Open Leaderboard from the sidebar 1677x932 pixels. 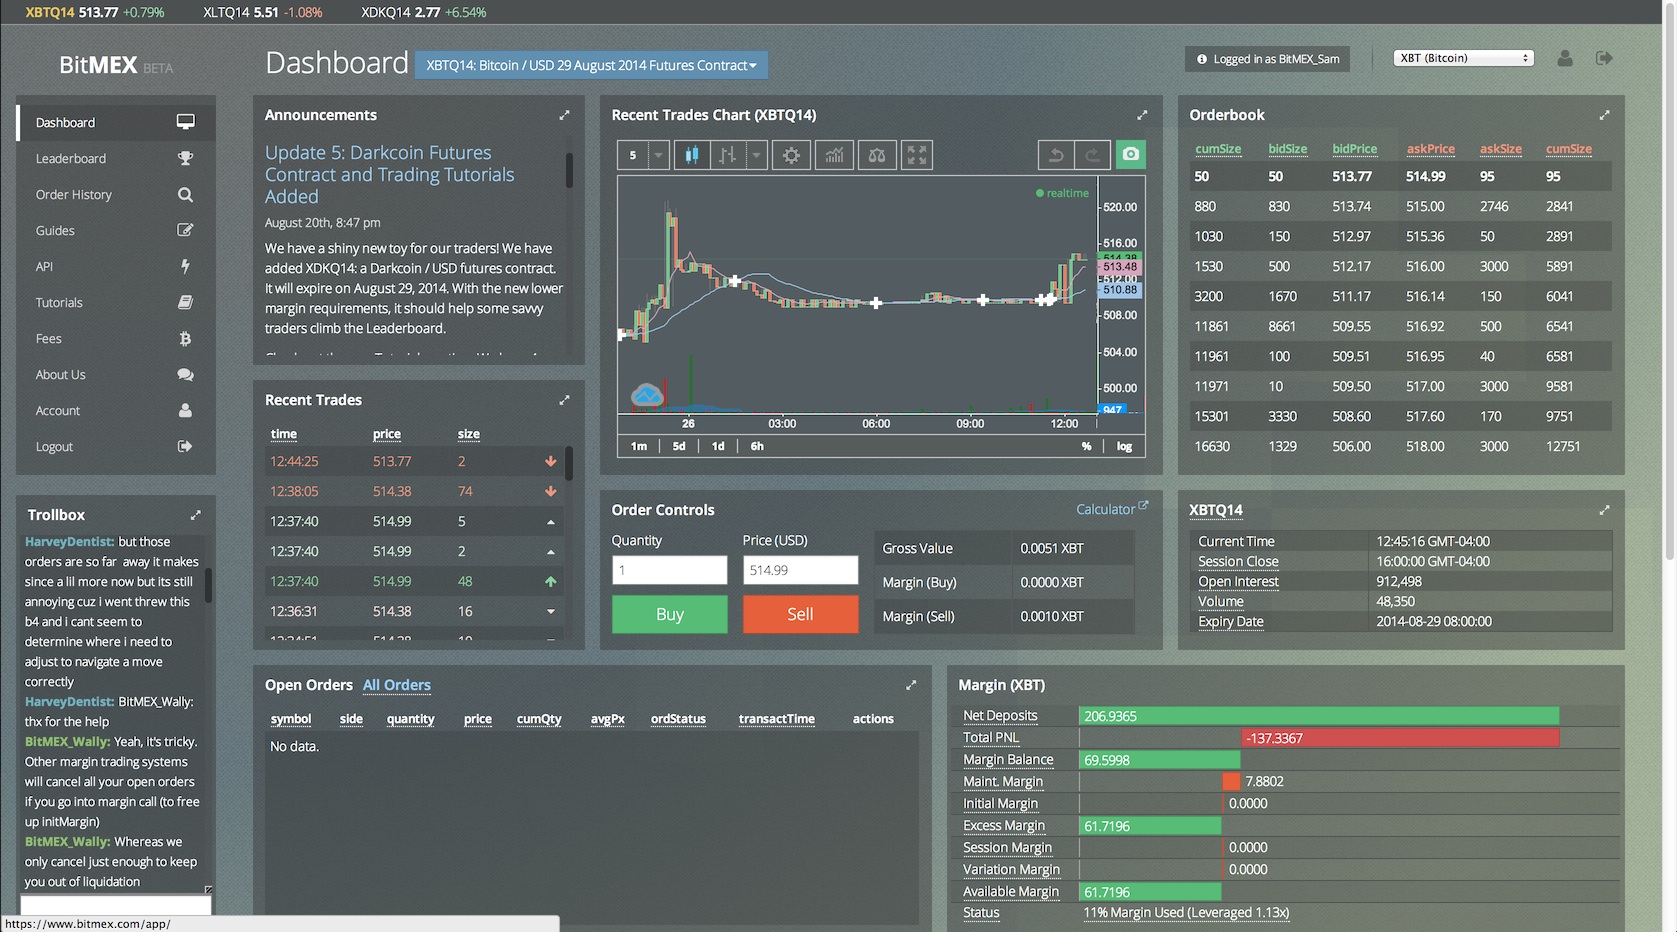(71, 158)
